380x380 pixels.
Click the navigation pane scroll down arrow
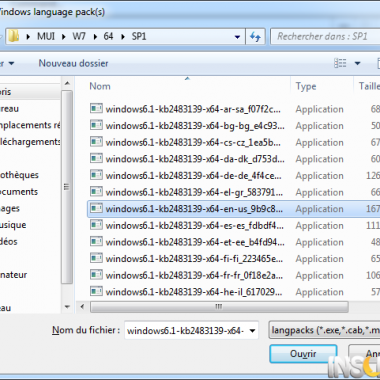coord(67,307)
